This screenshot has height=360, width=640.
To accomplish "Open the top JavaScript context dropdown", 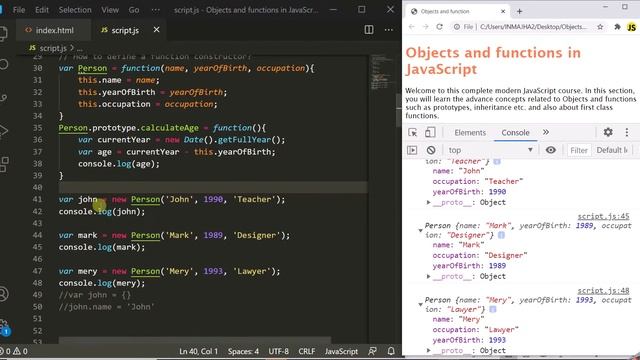I will (490, 150).
